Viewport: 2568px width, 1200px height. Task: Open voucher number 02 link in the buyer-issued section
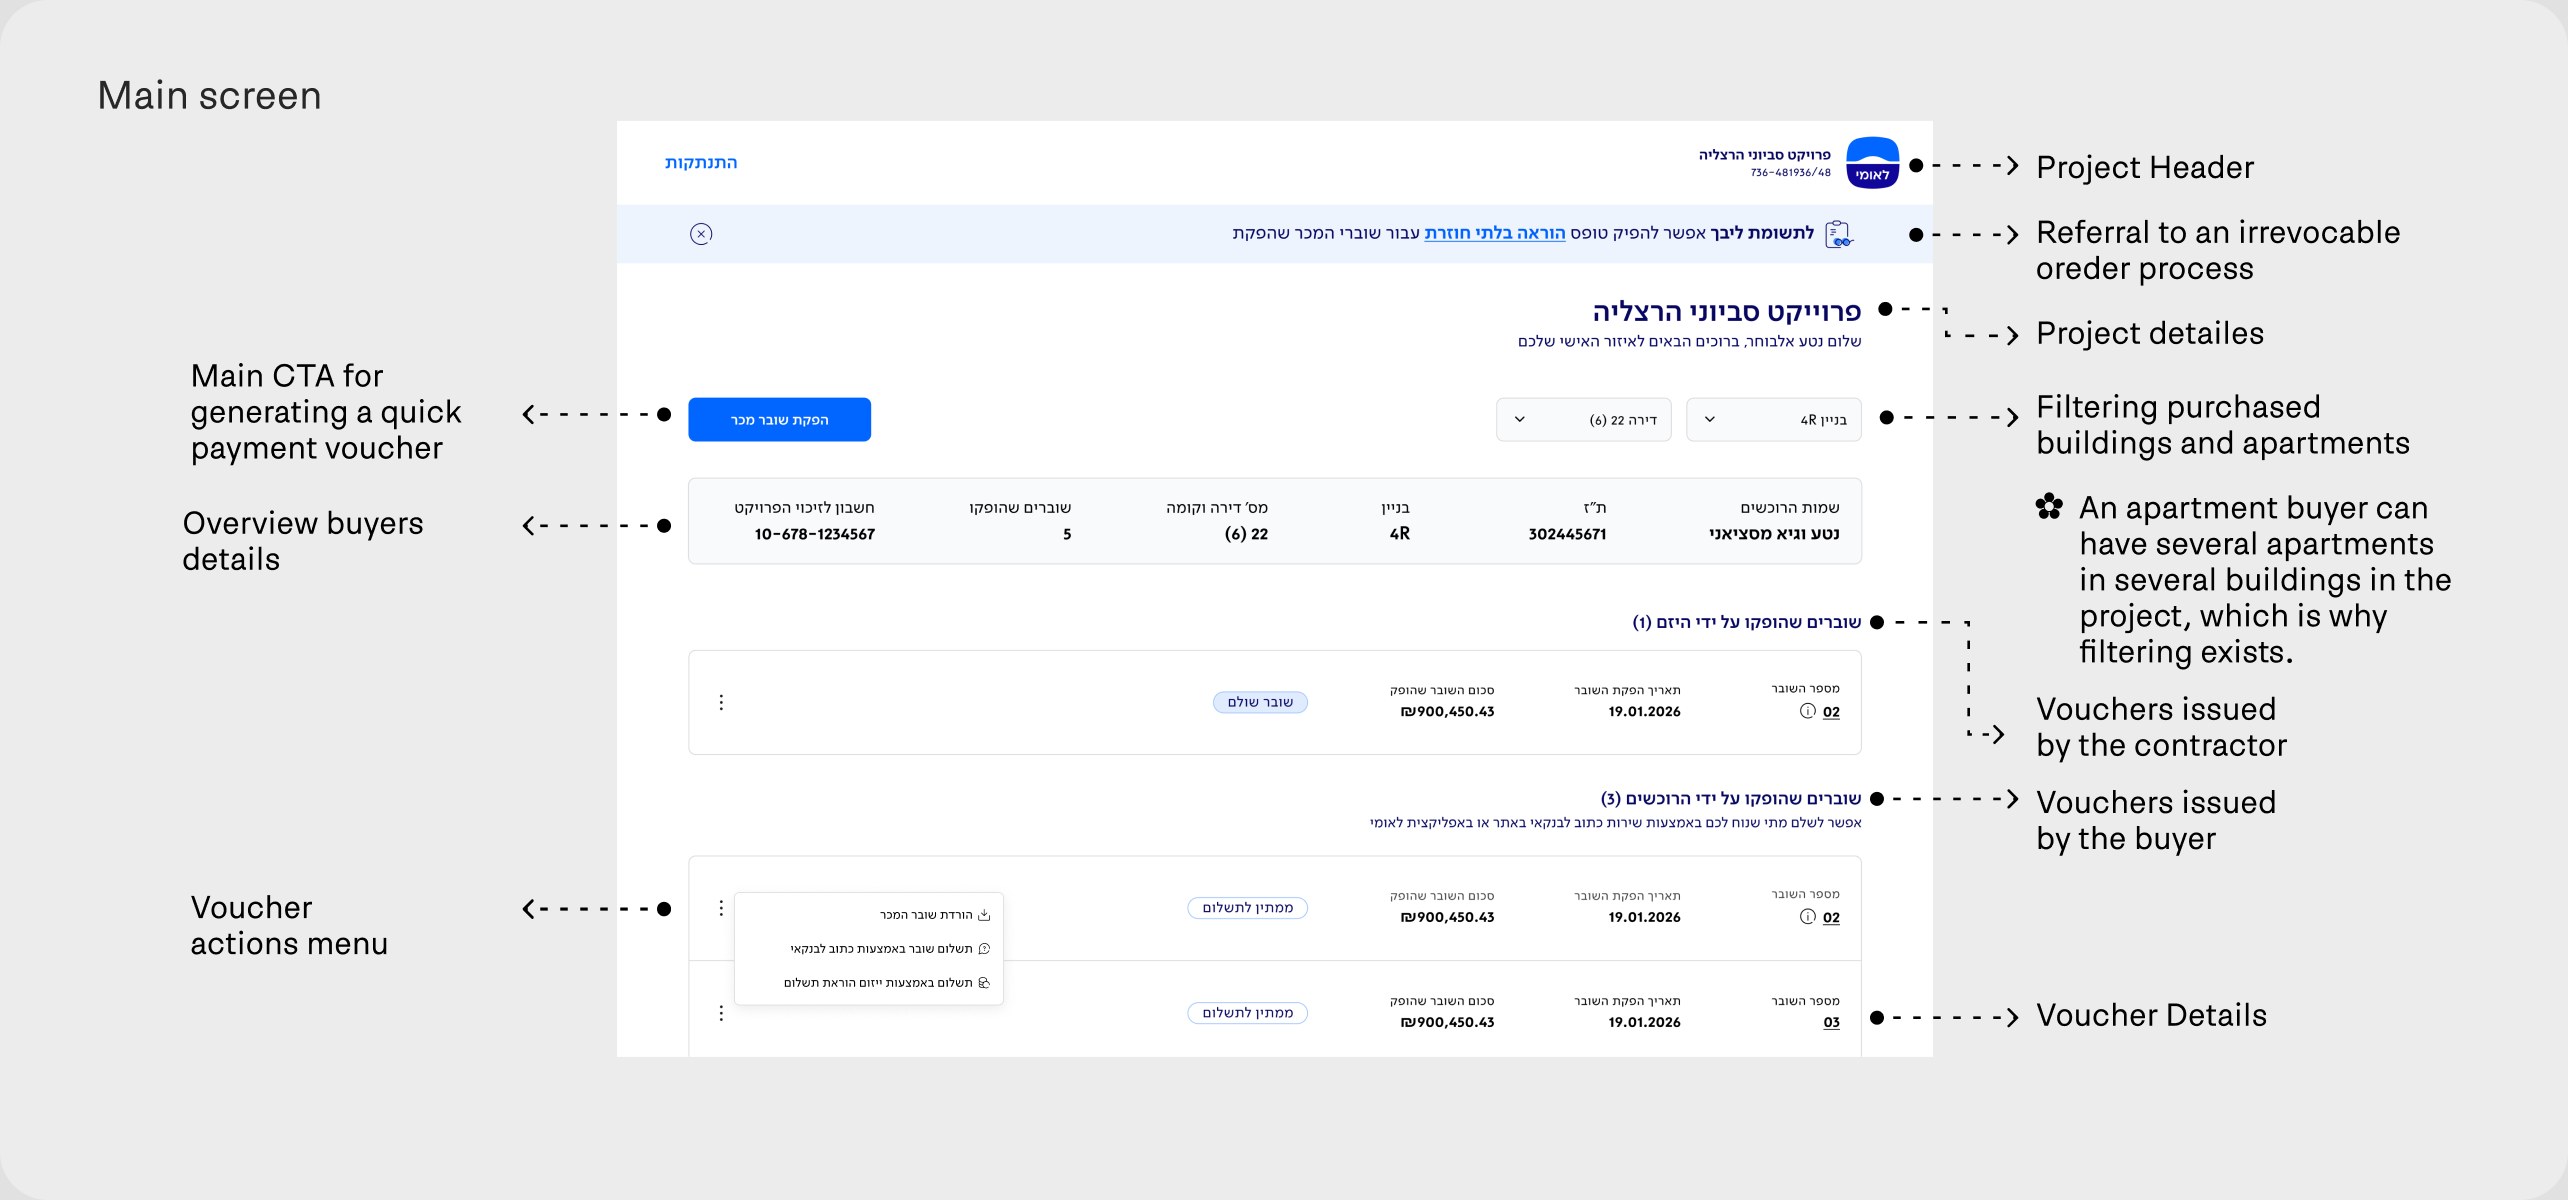1830,918
